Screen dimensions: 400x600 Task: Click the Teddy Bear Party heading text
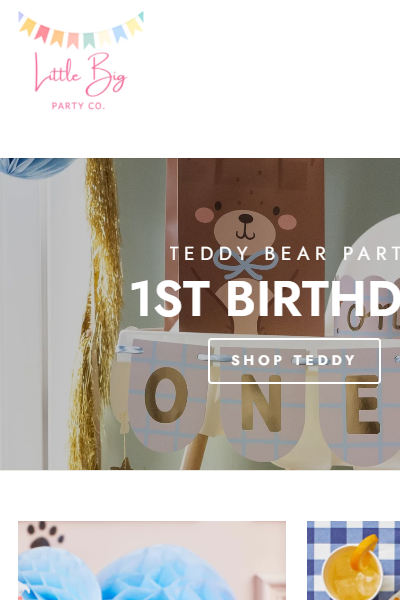(x=284, y=254)
